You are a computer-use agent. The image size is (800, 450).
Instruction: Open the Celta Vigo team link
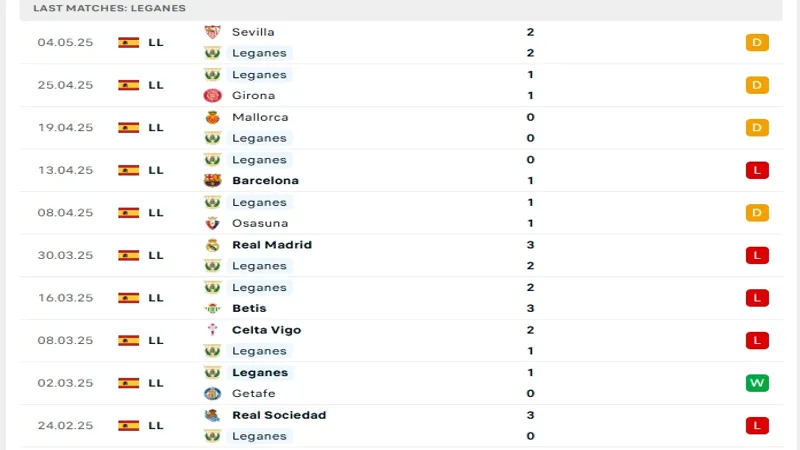266,330
